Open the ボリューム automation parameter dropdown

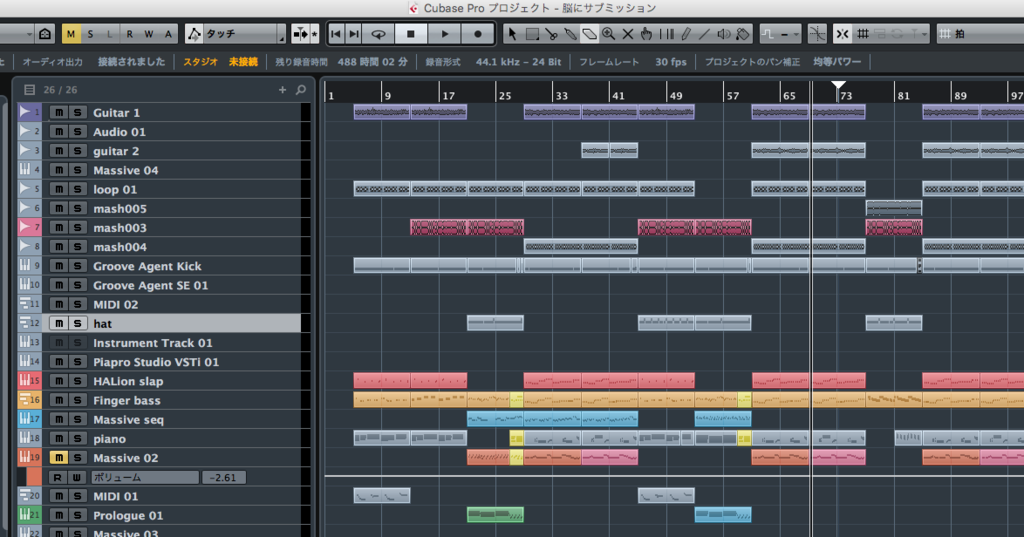144,478
